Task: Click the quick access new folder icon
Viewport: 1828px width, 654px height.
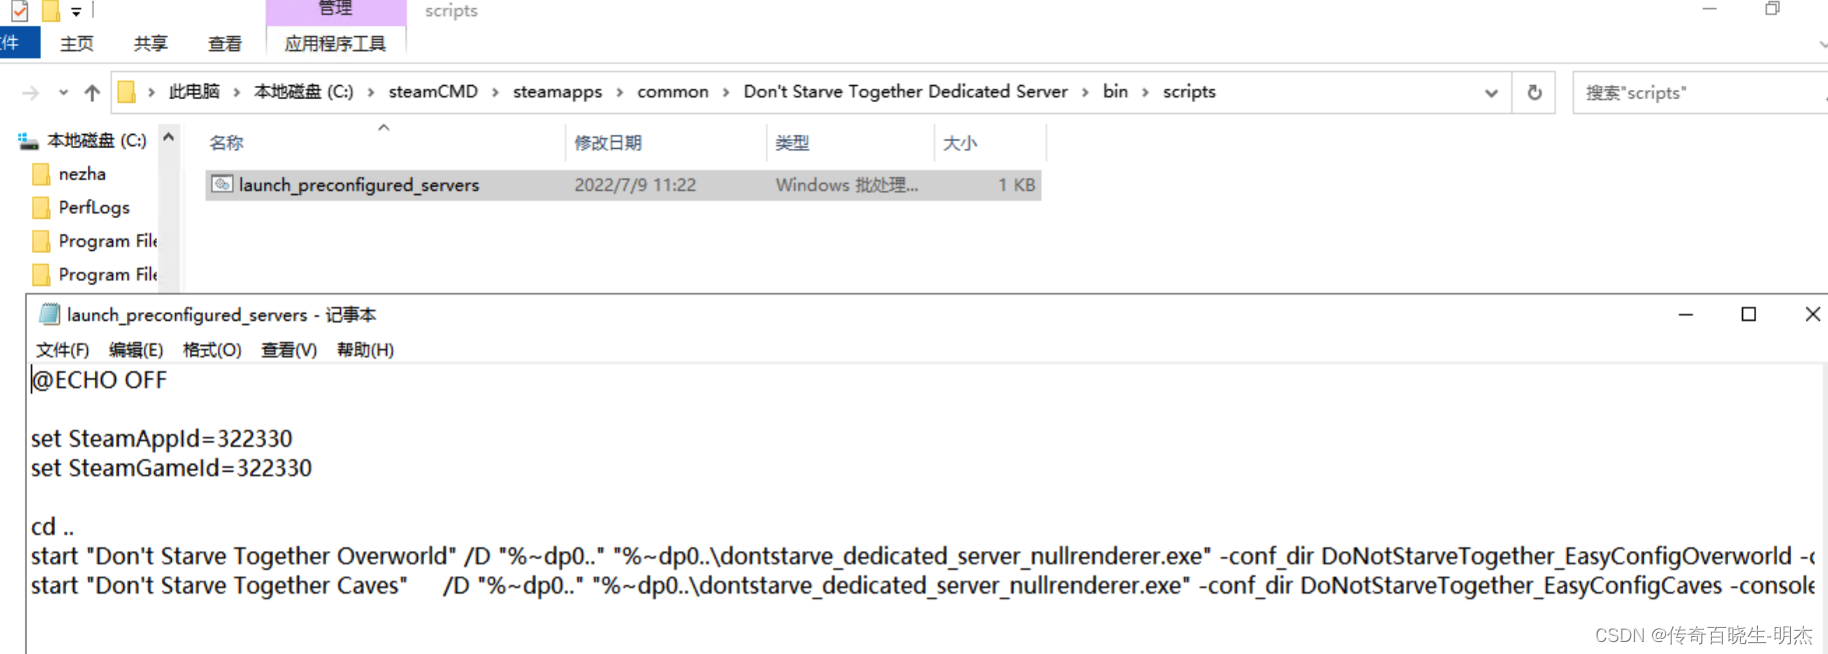Action: (50, 12)
